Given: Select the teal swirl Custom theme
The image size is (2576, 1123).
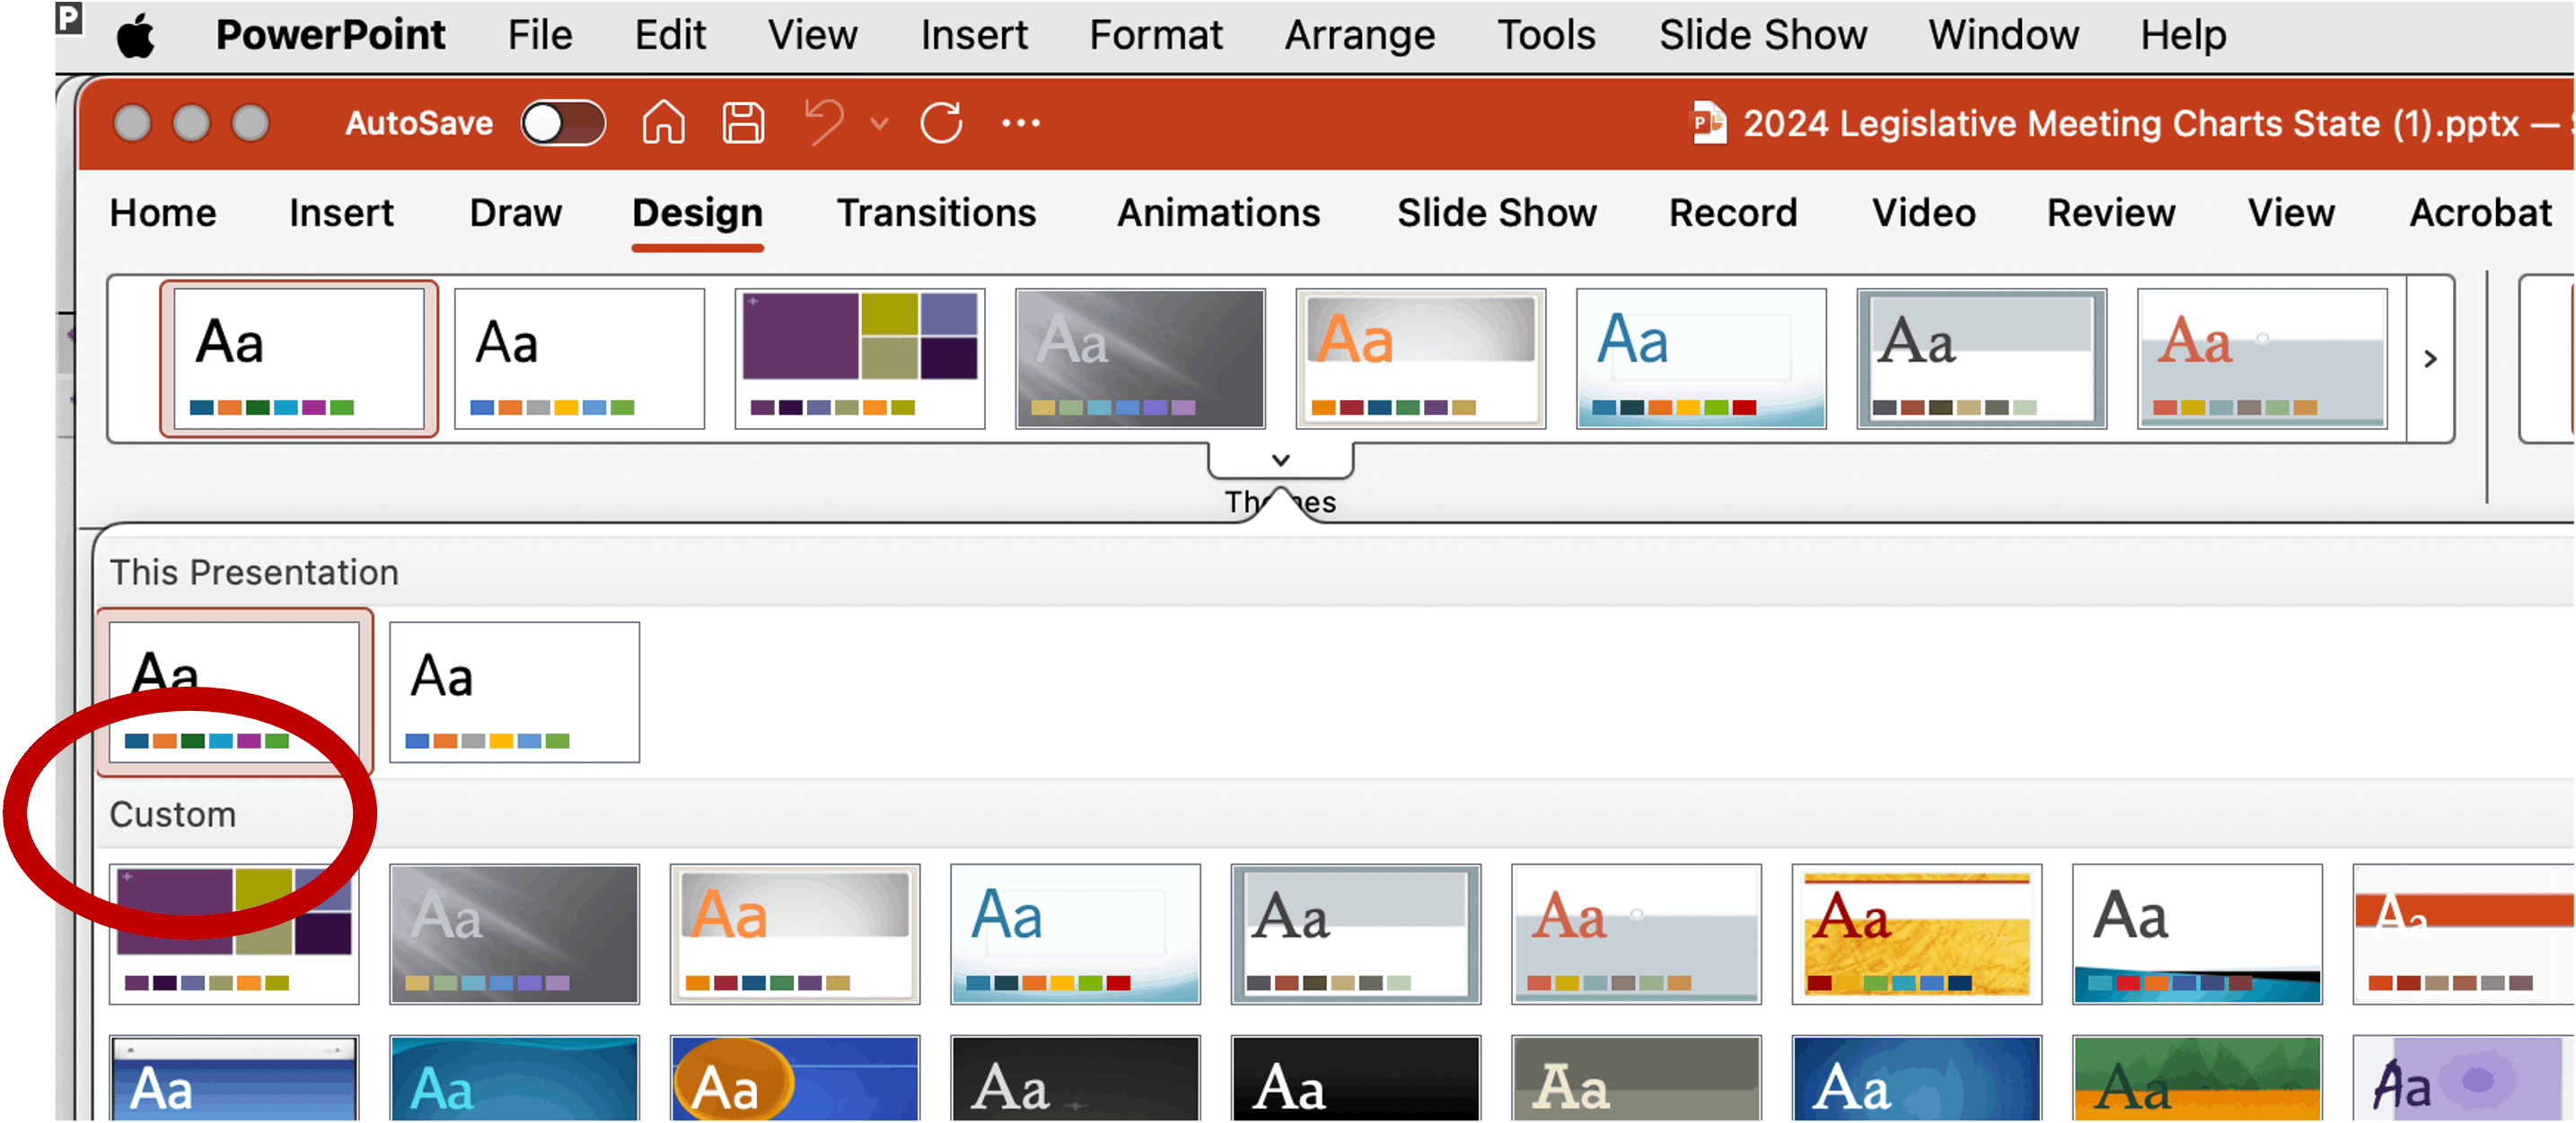Looking at the screenshot, I should click(x=514, y=1078).
